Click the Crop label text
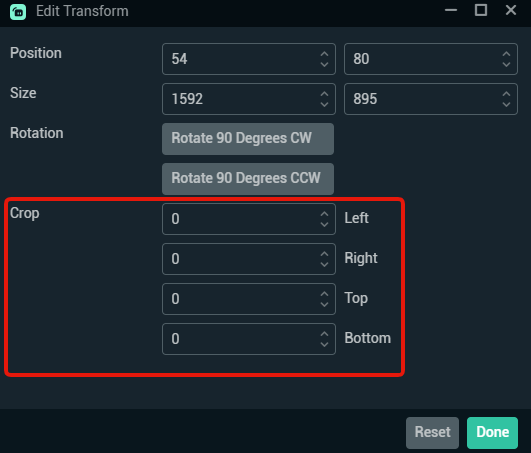The width and height of the screenshot is (531, 453). [x=25, y=214]
